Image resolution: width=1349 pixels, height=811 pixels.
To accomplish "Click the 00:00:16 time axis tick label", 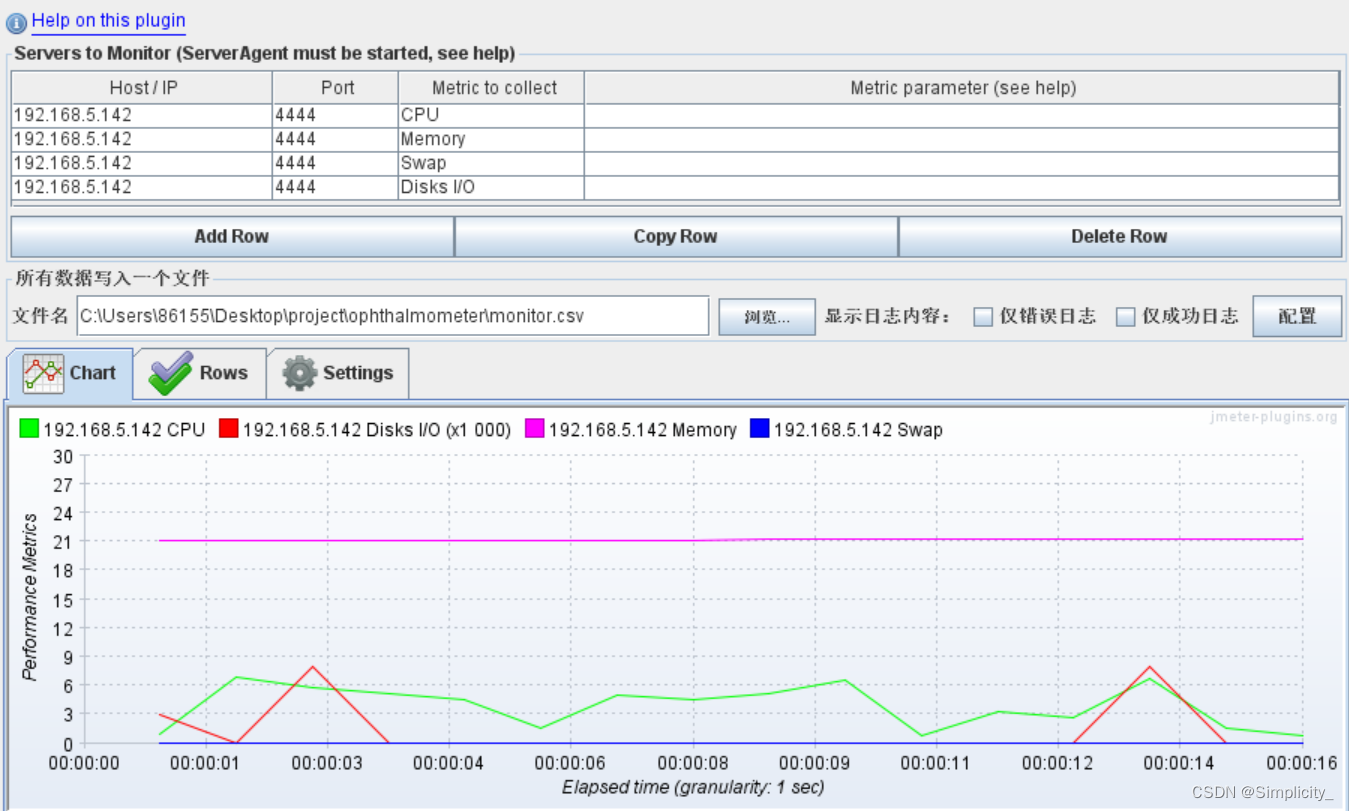I will click(1300, 763).
